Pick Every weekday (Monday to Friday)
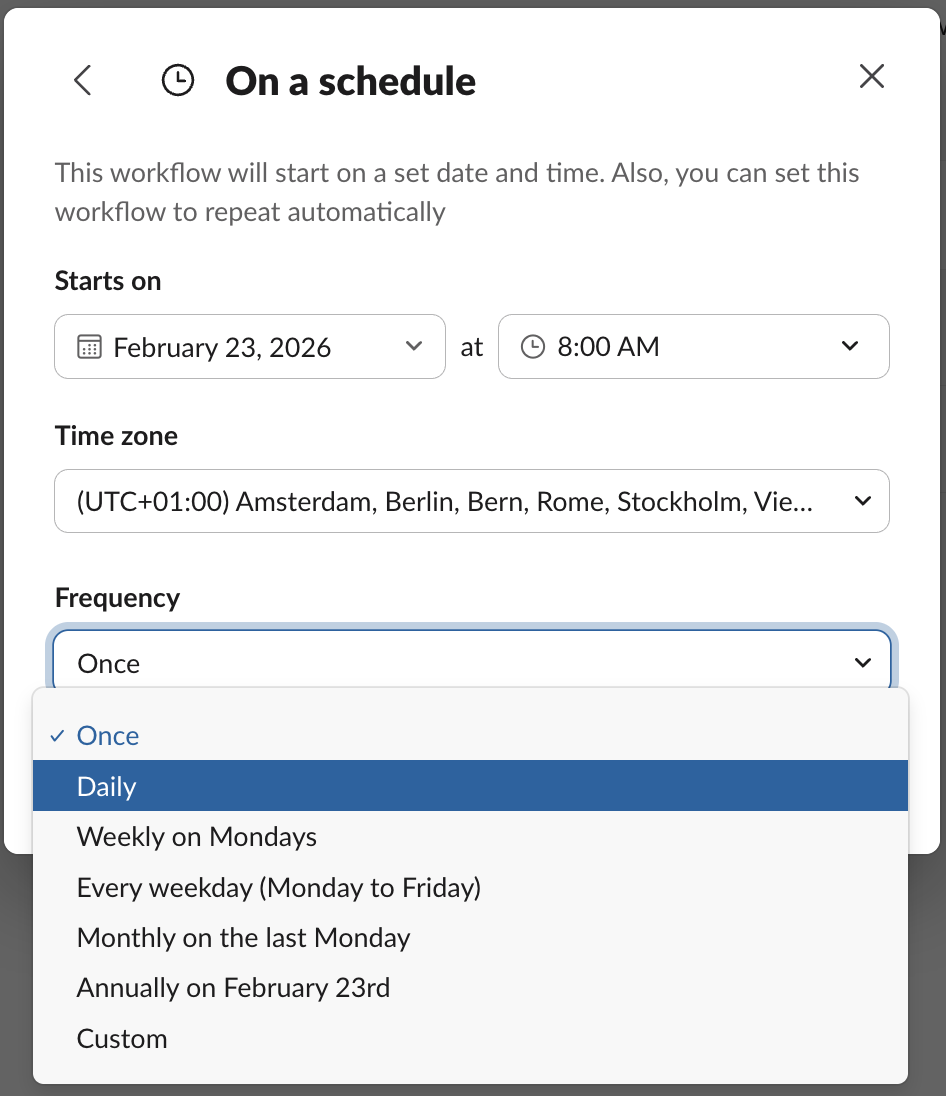 279,887
